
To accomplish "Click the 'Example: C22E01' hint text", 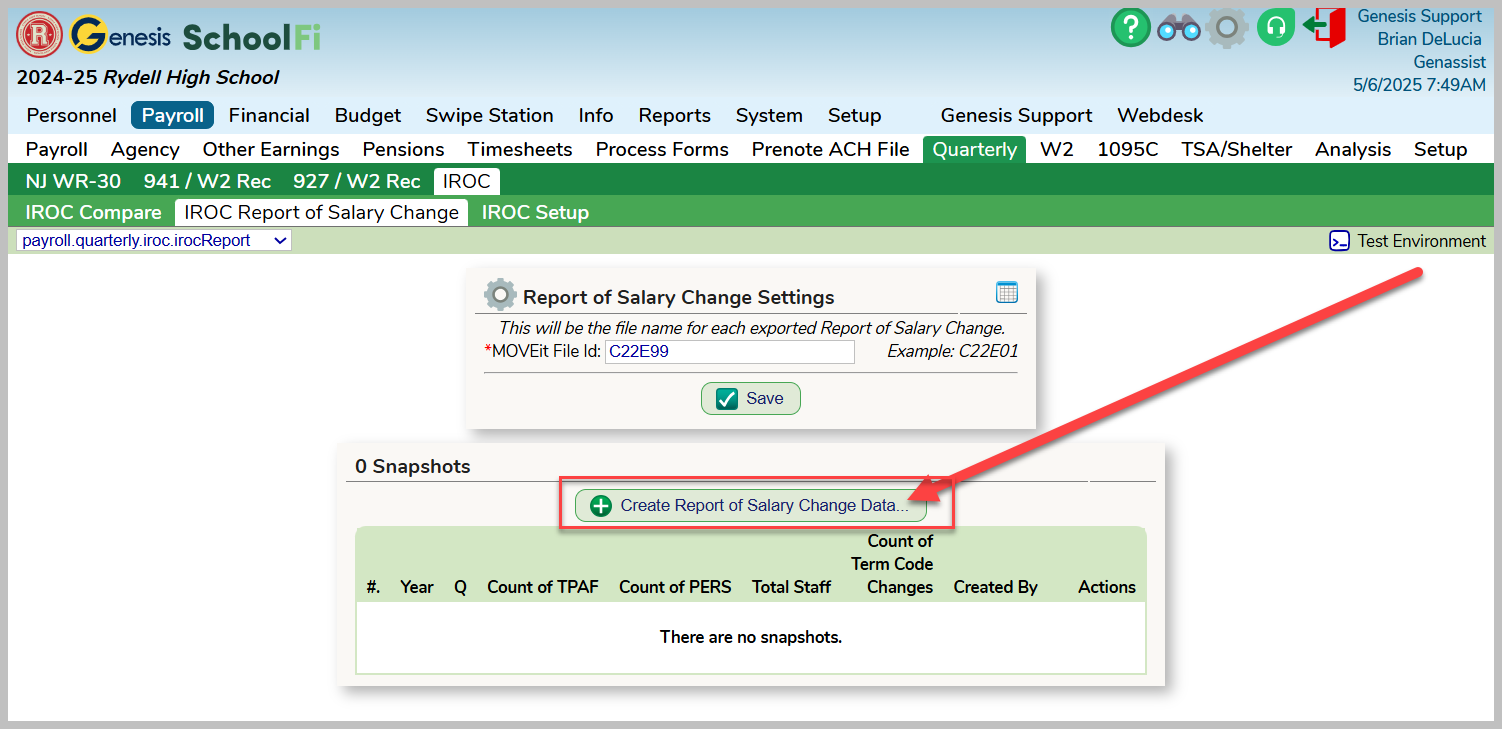I will point(953,351).
